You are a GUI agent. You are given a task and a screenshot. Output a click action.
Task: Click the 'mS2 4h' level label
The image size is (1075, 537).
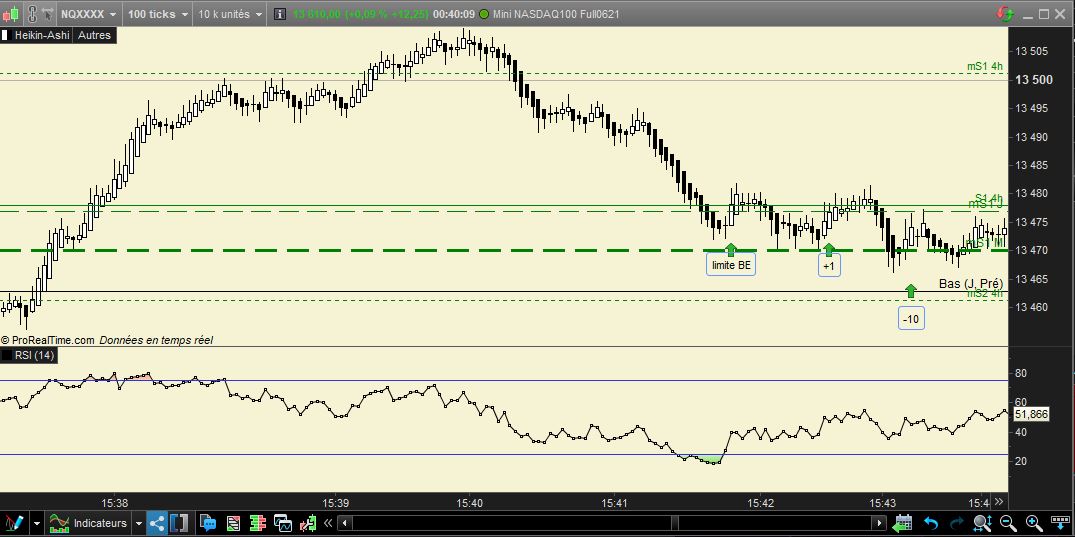click(985, 294)
